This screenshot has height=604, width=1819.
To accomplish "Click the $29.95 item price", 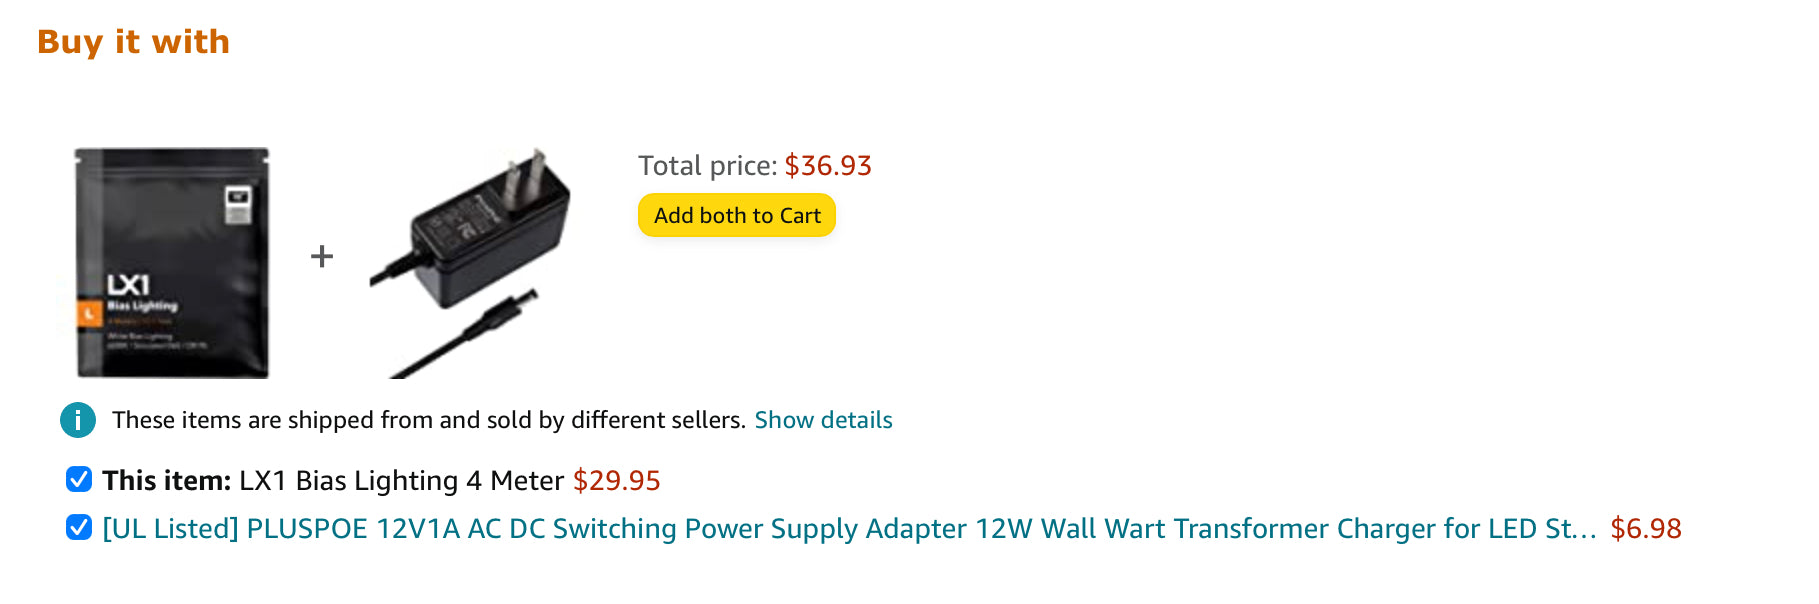I will tap(616, 481).
